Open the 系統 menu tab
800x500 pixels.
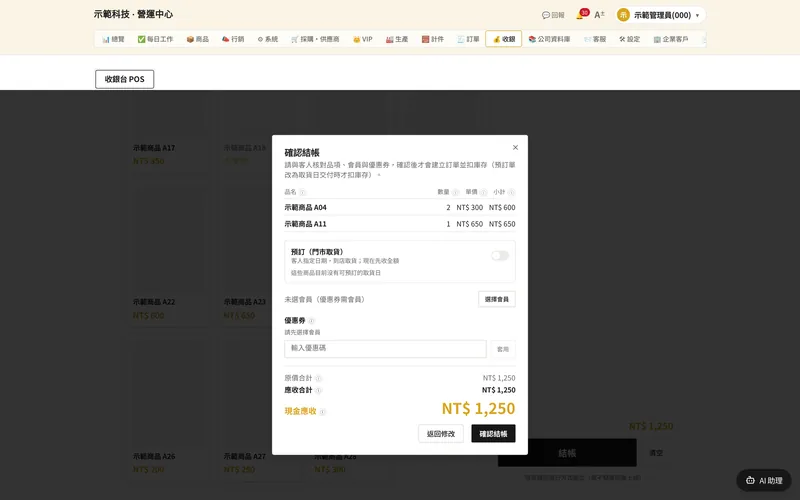(268, 39)
